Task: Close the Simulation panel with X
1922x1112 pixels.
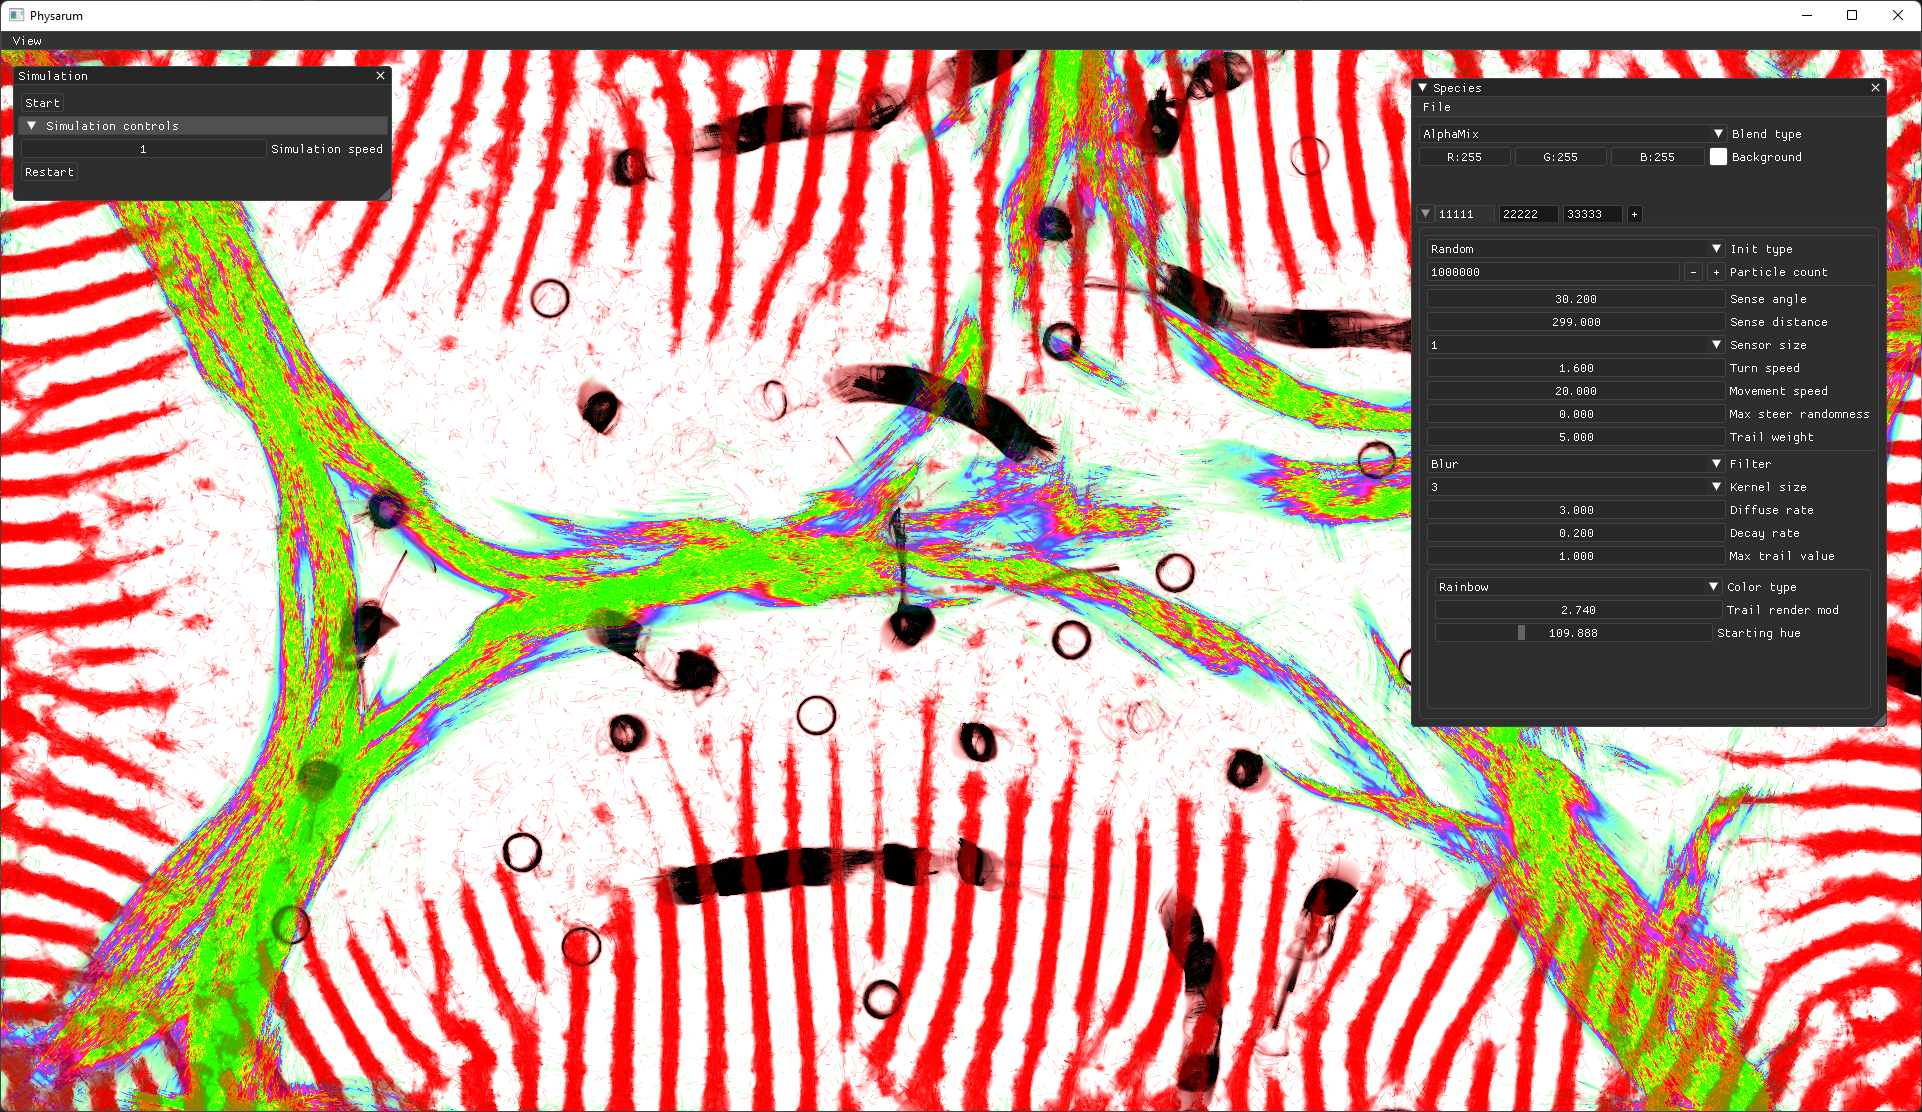Action: pos(380,76)
